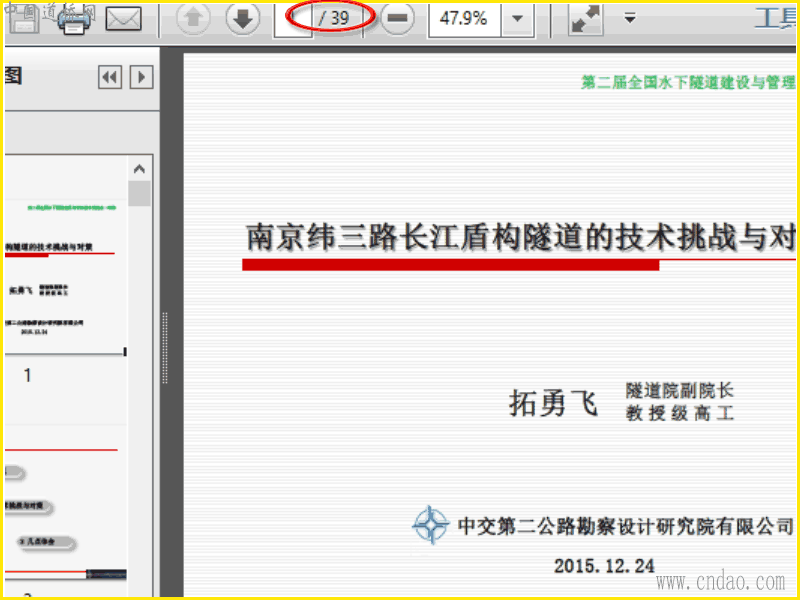The height and width of the screenshot is (600, 800).
Task: Click the fit page expand arrows icon
Action: (x=585, y=19)
